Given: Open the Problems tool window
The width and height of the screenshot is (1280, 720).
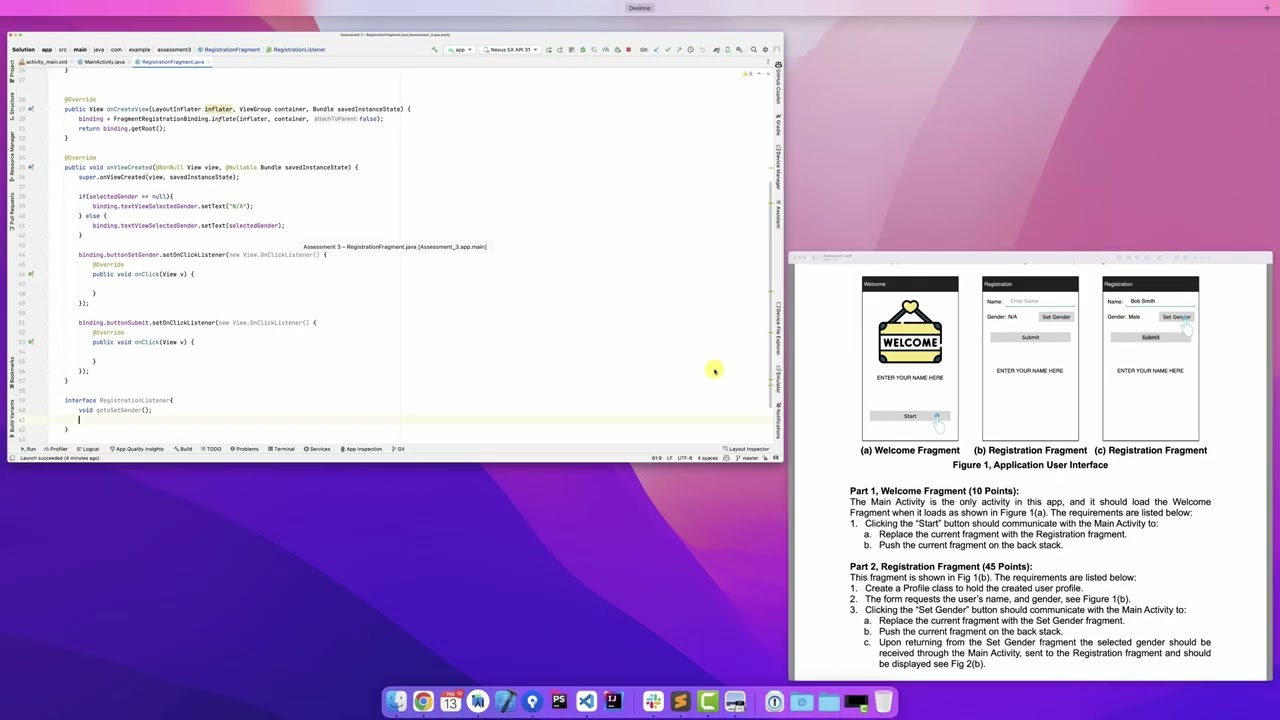Looking at the screenshot, I should (x=245, y=449).
